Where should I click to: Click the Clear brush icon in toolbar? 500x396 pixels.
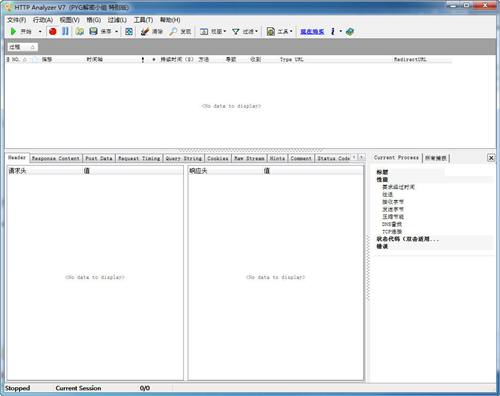point(145,31)
